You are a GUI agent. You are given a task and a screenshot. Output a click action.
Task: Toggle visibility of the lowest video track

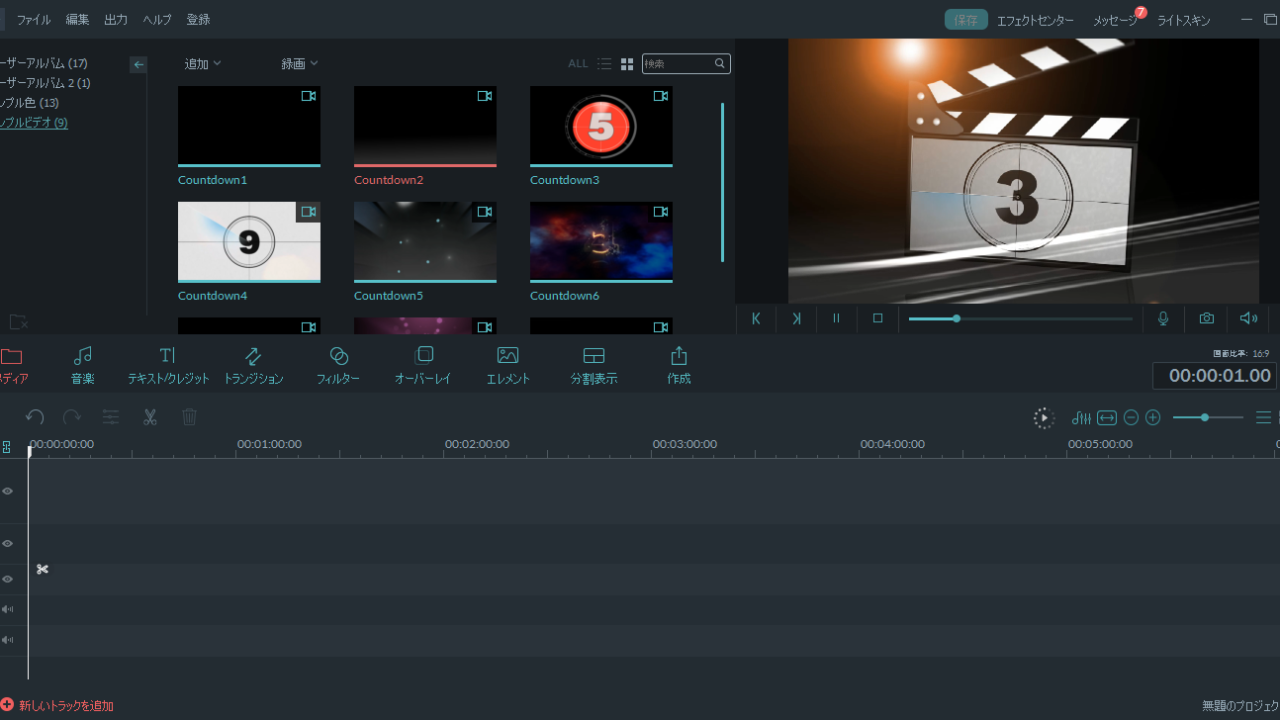click(7, 579)
